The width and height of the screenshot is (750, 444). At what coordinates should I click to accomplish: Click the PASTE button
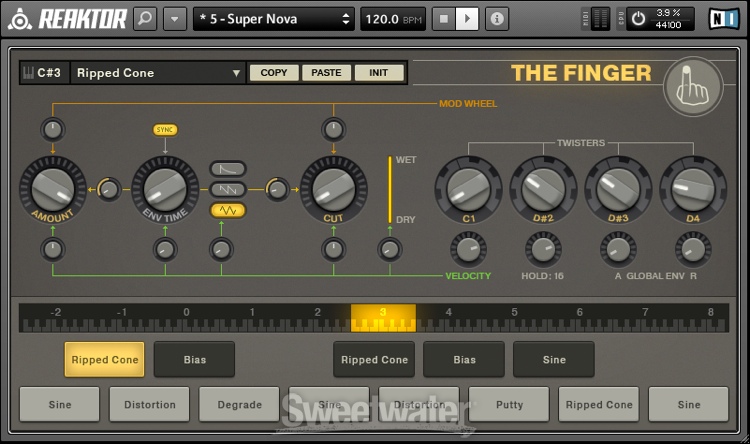click(326, 73)
